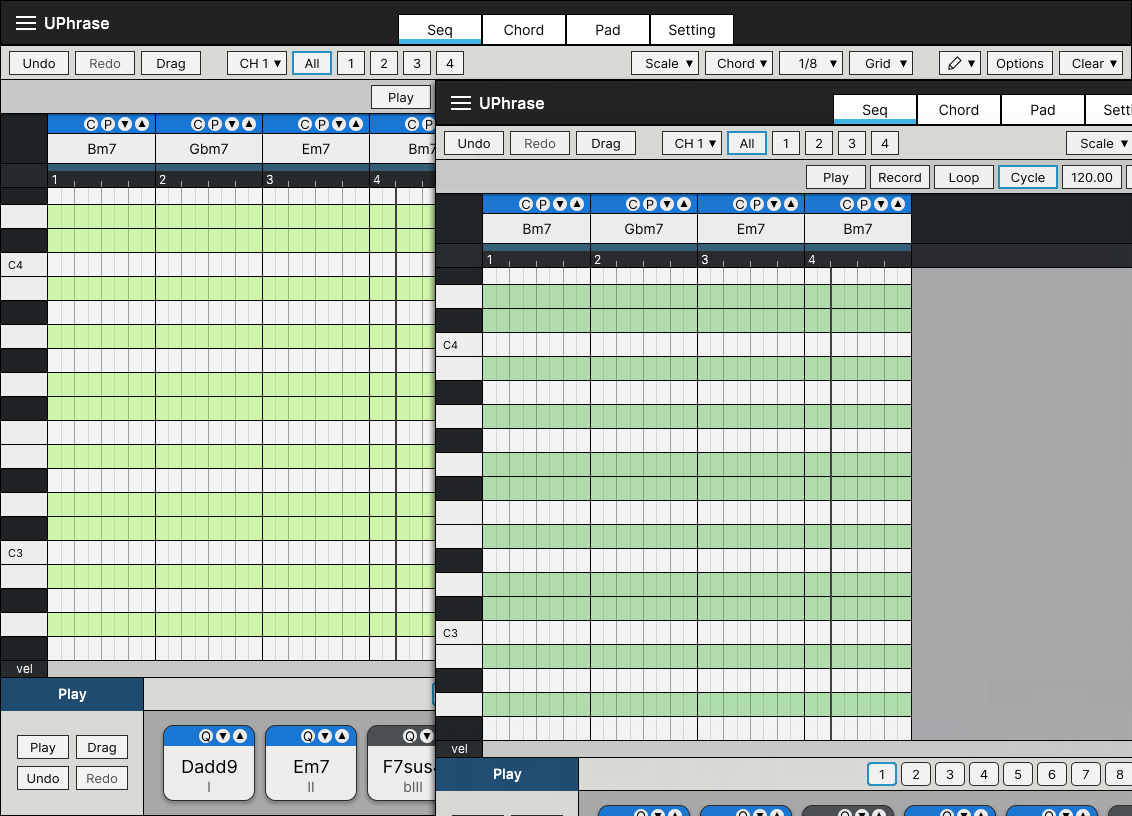This screenshot has width=1132, height=816.
Task: Click the Record button in the front window
Action: pos(900,178)
